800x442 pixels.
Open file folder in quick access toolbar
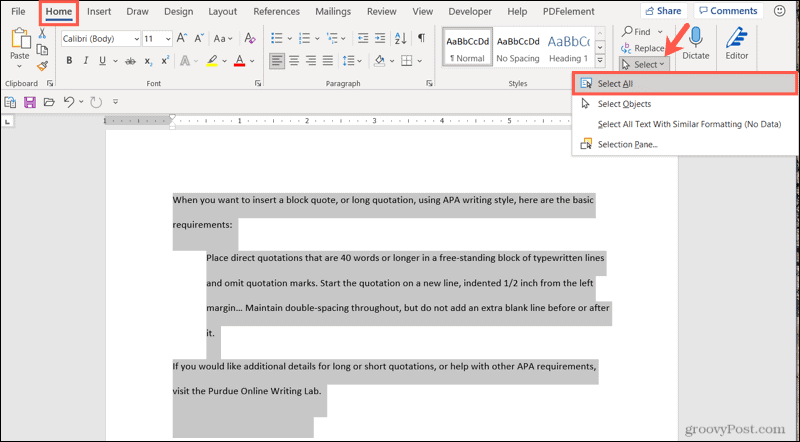49,102
